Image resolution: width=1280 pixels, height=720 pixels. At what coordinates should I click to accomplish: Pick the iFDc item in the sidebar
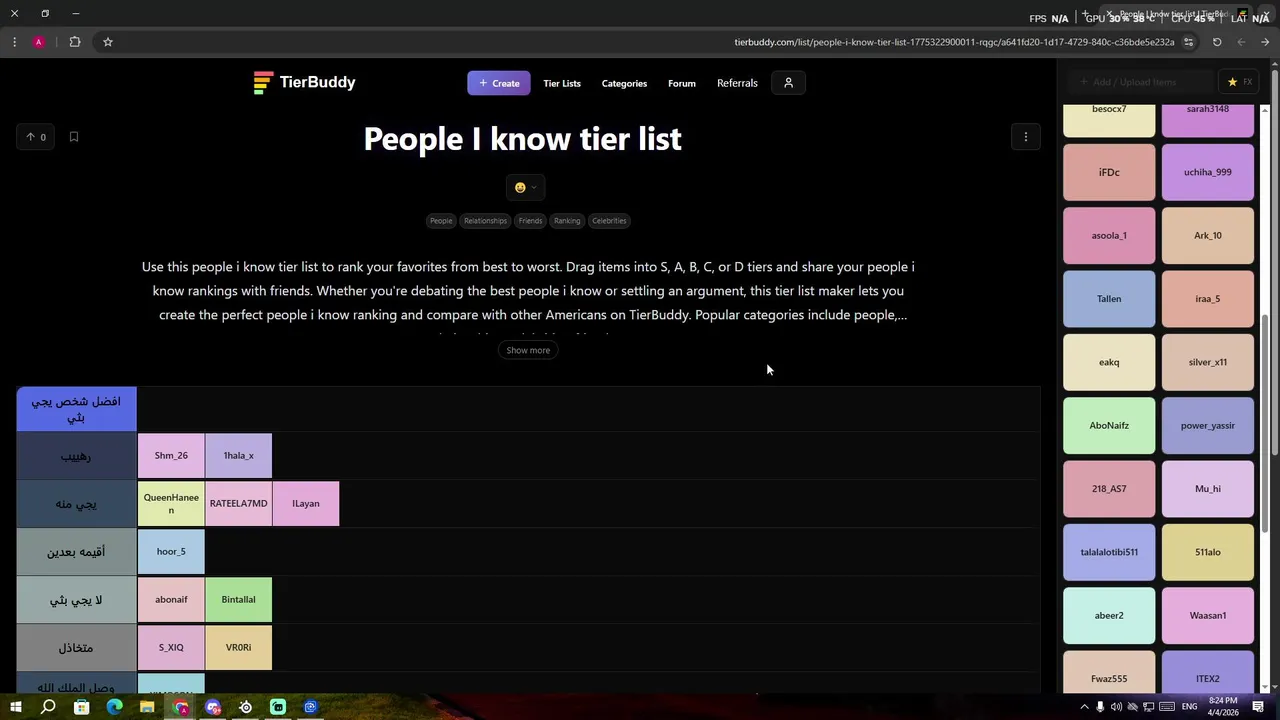1109,172
